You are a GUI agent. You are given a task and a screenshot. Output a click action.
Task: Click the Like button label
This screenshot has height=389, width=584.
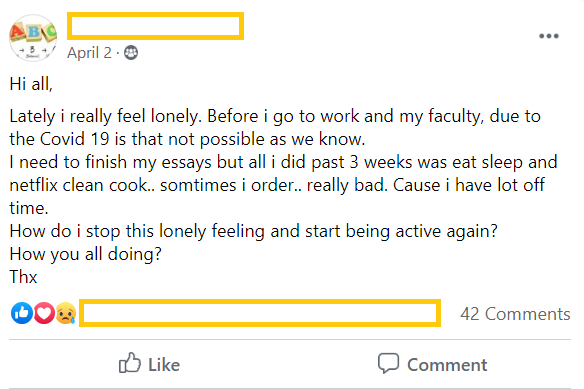pos(164,364)
